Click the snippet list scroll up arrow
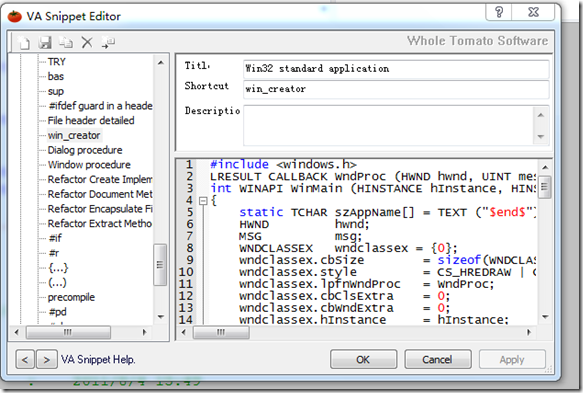Image resolution: width=583 pixels, height=393 pixels. (x=161, y=62)
